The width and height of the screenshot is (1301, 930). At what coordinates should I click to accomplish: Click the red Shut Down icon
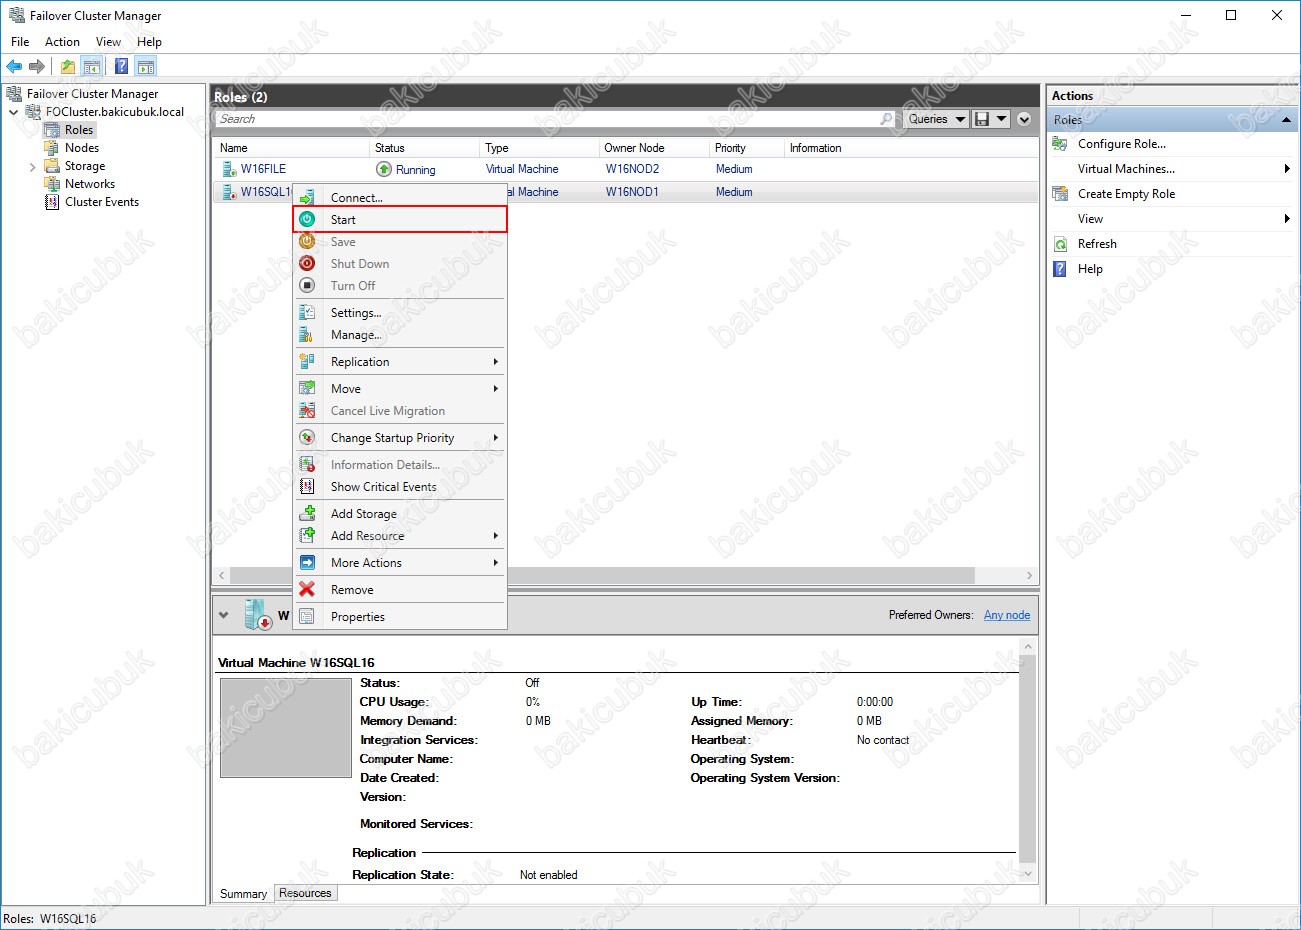[x=307, y=263]
